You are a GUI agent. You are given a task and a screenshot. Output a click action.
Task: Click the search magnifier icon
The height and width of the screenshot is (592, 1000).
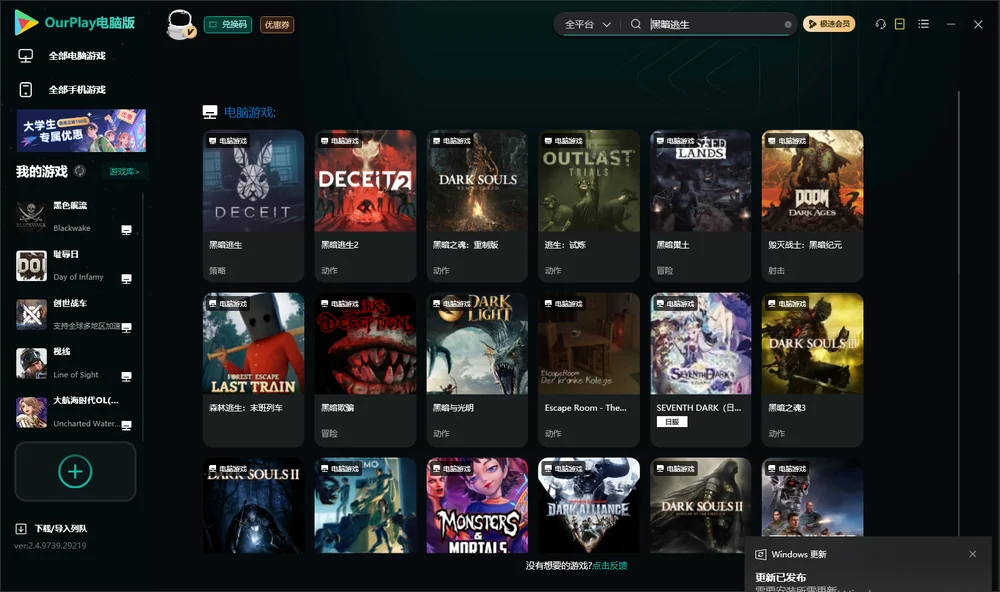636,24
